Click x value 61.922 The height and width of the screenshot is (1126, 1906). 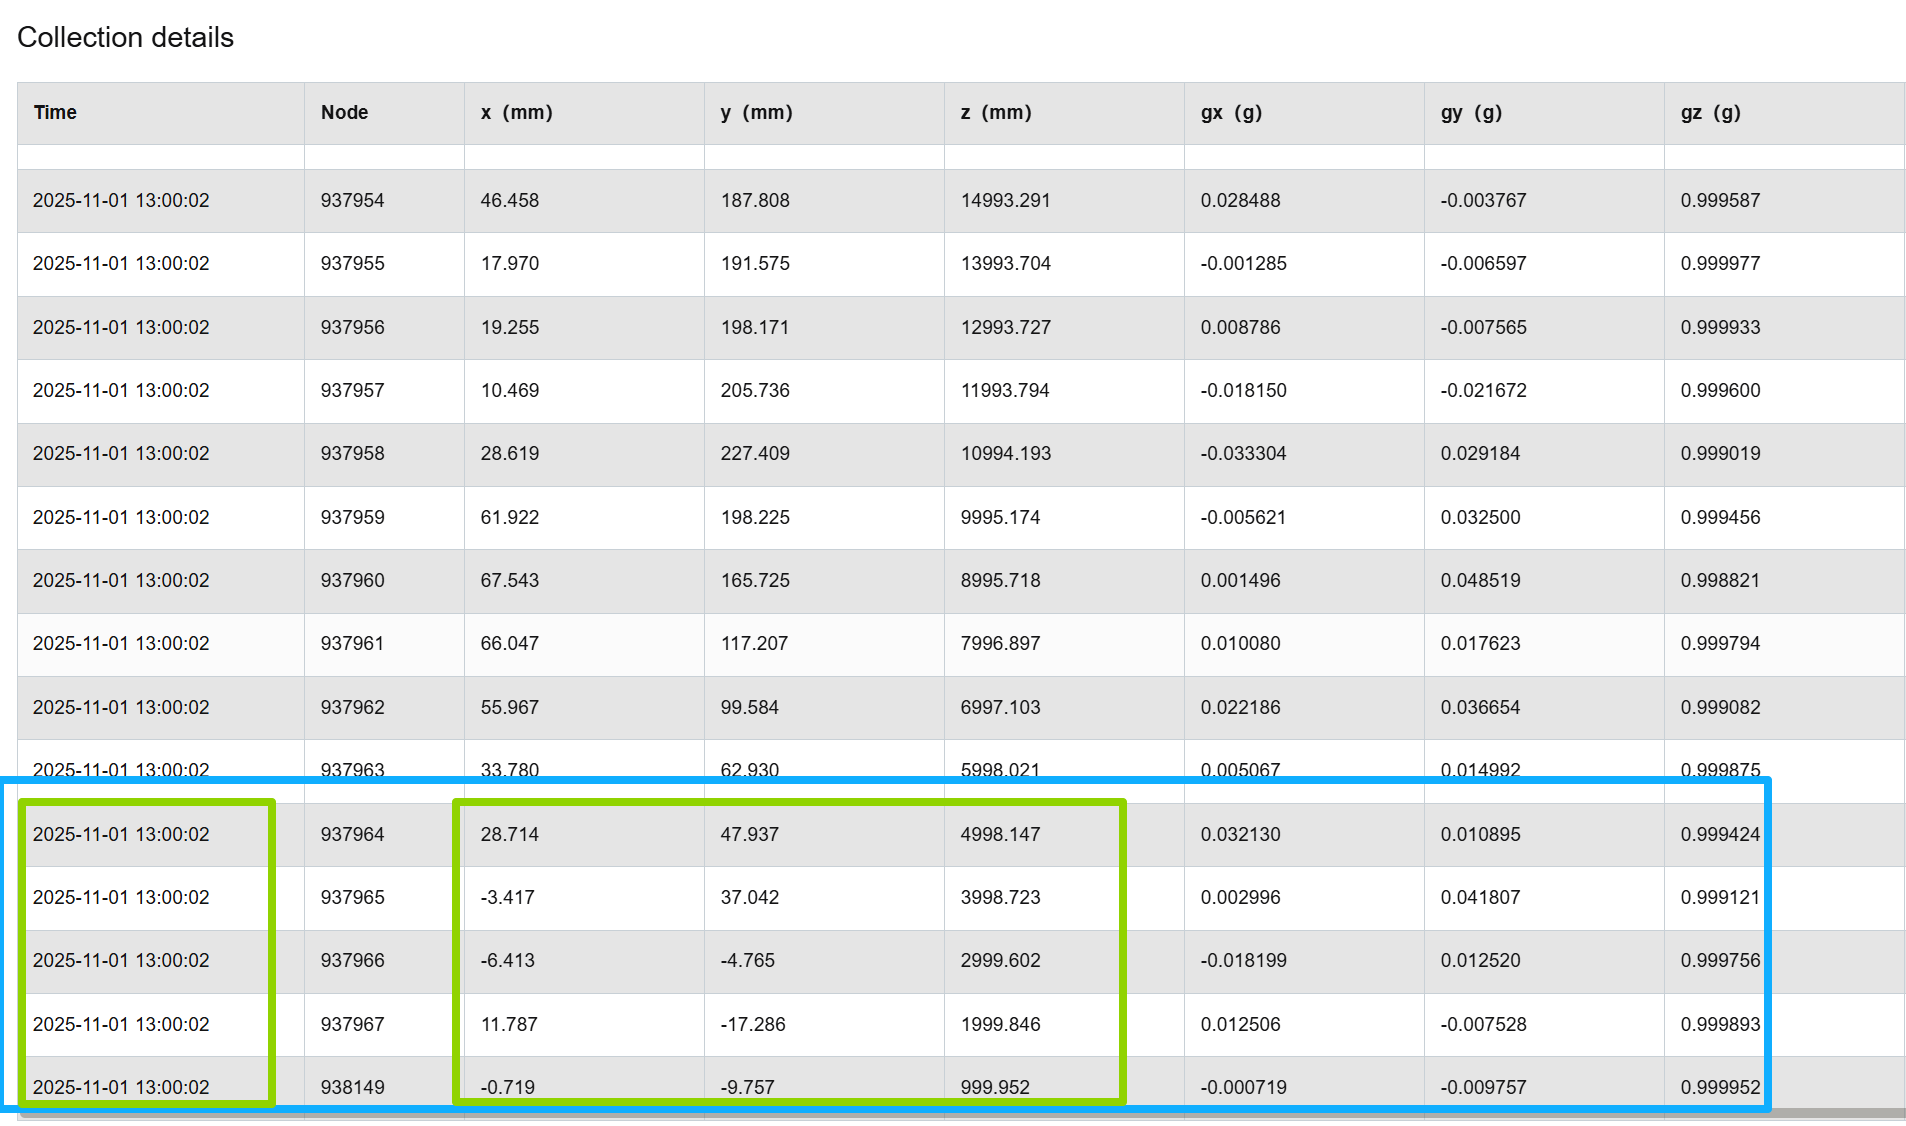click(x=509, y=518)
